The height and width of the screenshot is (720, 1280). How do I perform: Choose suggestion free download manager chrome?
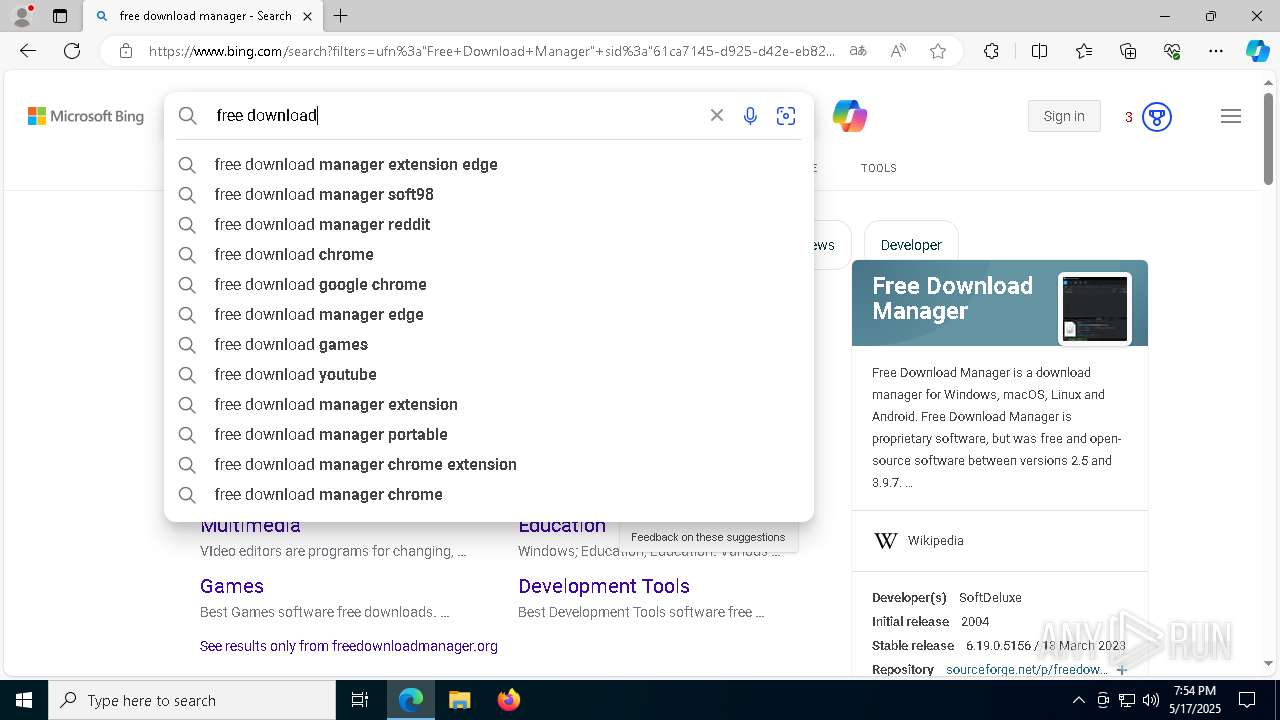tap(489, 494)
